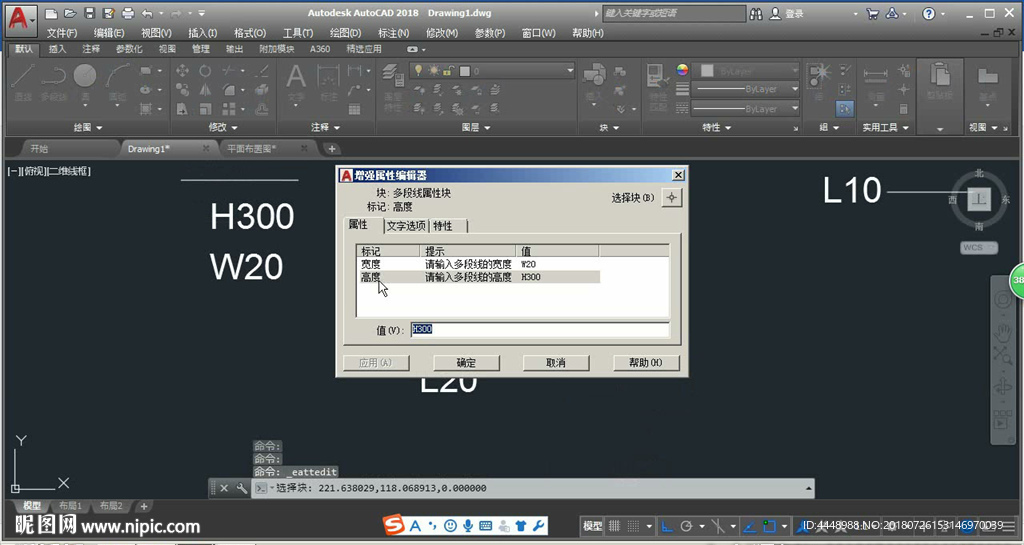Click the shopping cart Autodesk App Store icon
Image resolution: width=1024 pixels, height=545 pixels.
coord(872,14)
